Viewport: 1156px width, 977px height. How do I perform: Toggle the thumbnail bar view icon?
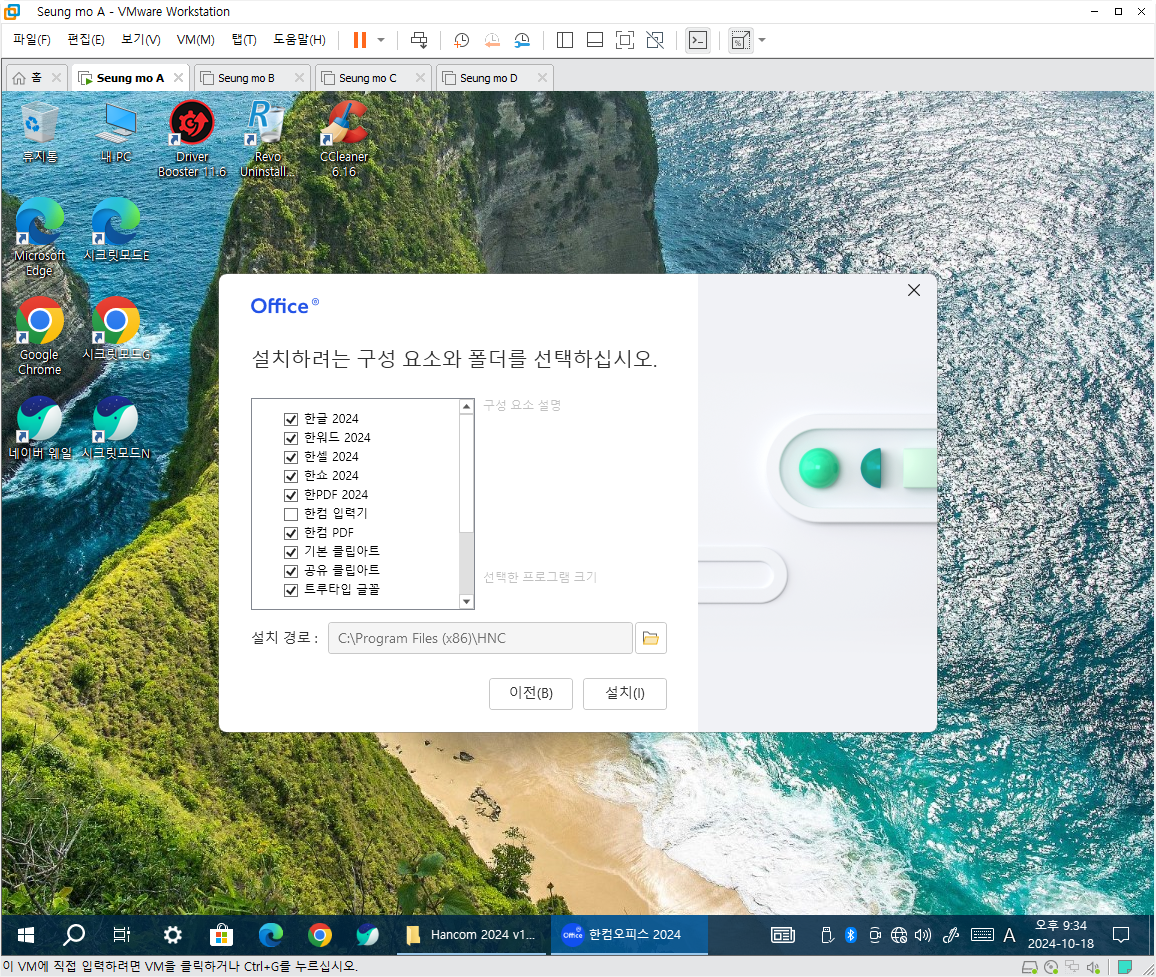[595, 40]
